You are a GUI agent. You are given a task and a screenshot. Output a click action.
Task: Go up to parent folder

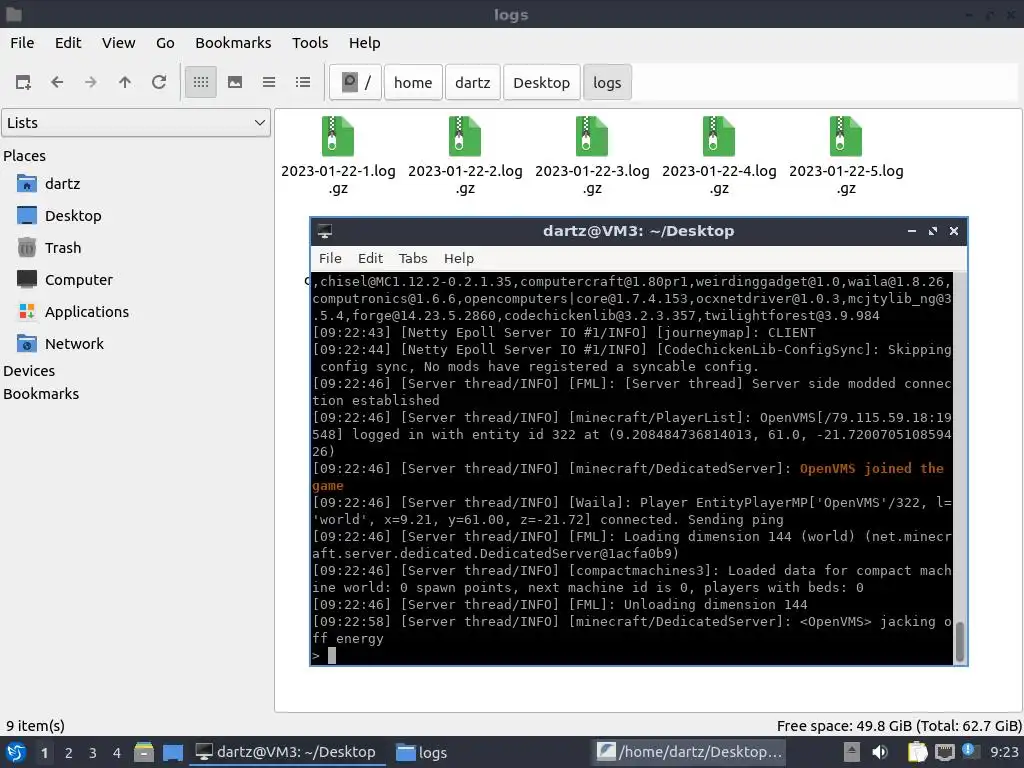click(x=125, y=82)
